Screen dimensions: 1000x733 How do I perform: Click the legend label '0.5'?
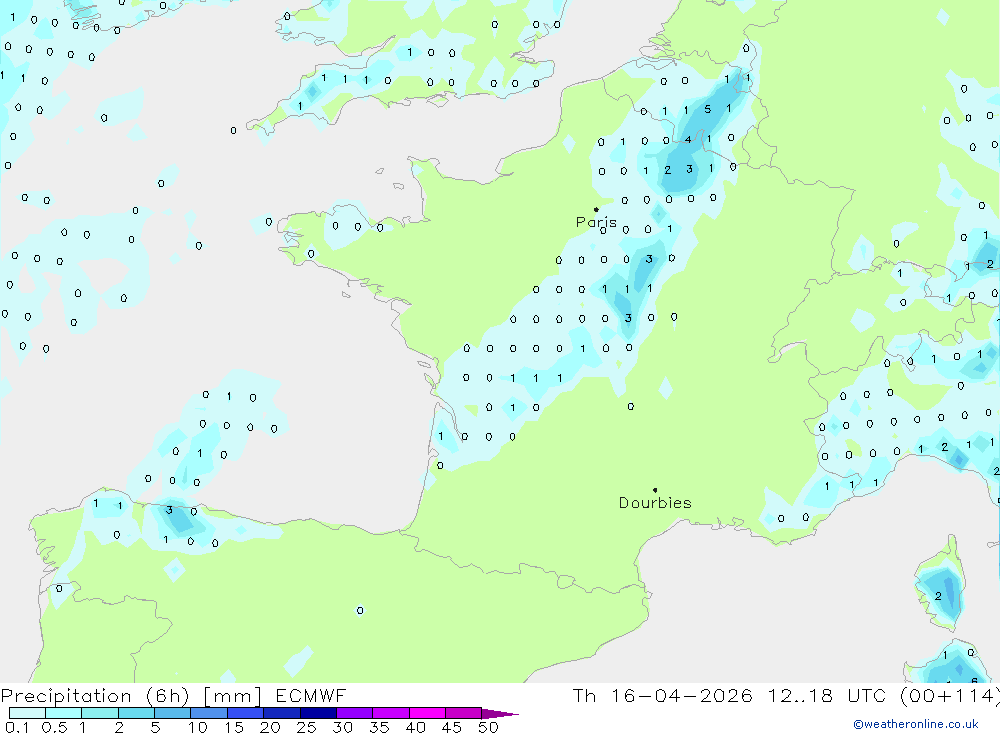(54, 727)
